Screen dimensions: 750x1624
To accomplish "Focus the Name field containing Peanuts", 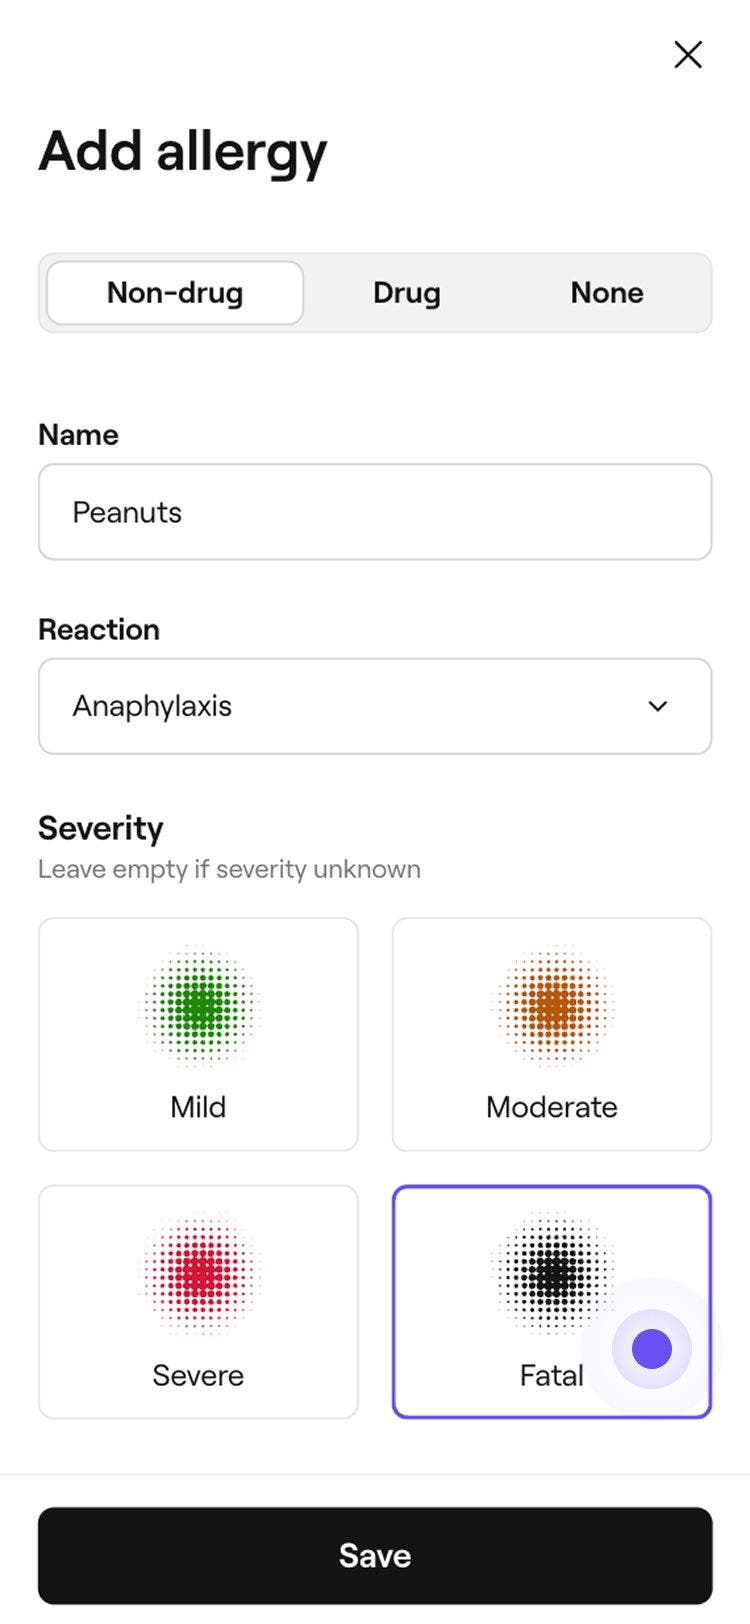I will (x=375, y=512).
